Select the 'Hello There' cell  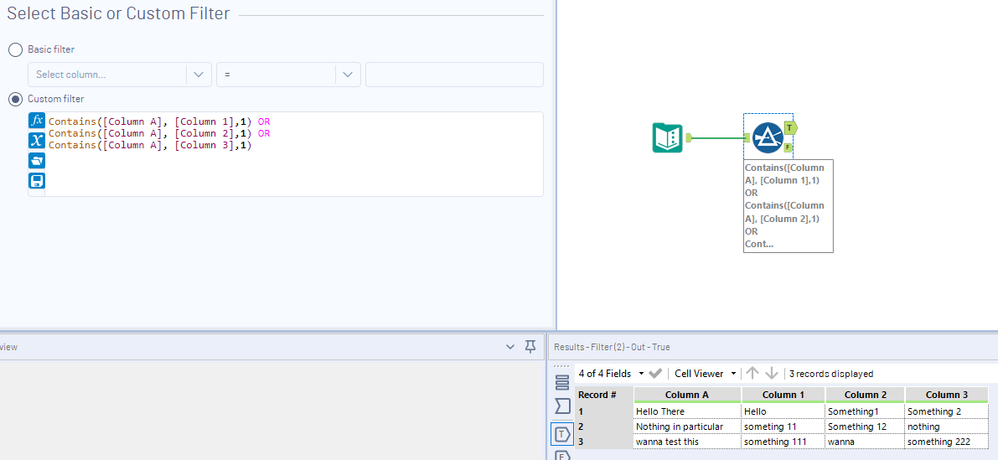687,412
